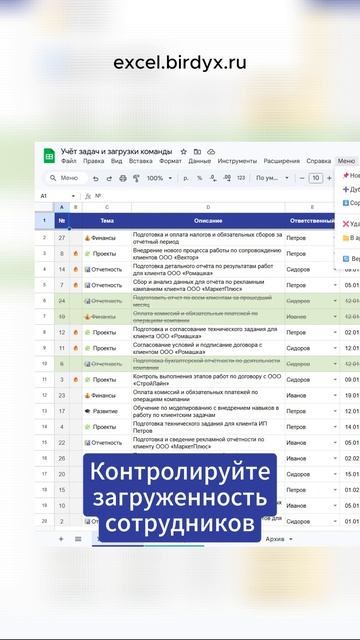
Task: Open the 100% zoom dropdown
Action: tap(160, 178)
